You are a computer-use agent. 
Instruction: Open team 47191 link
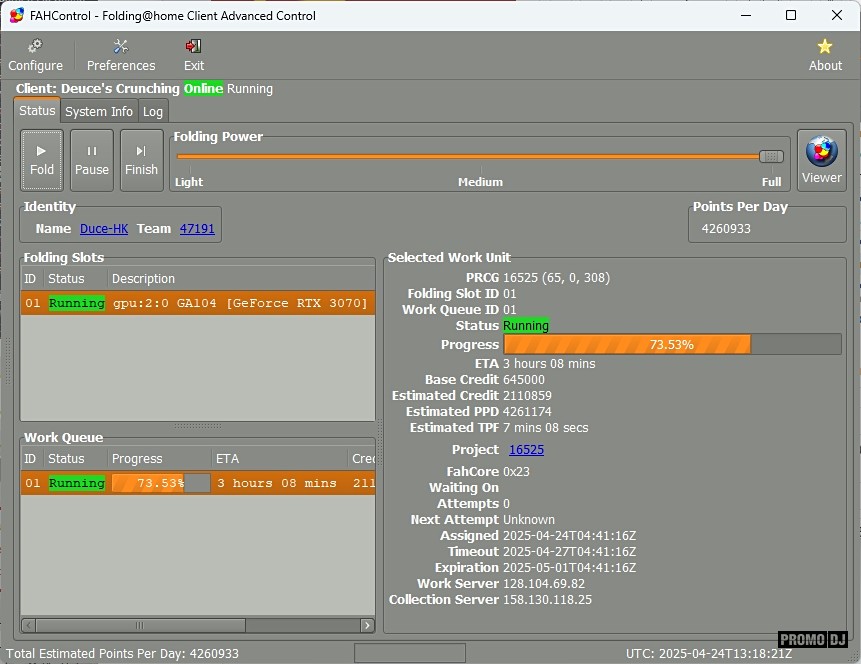197,229
